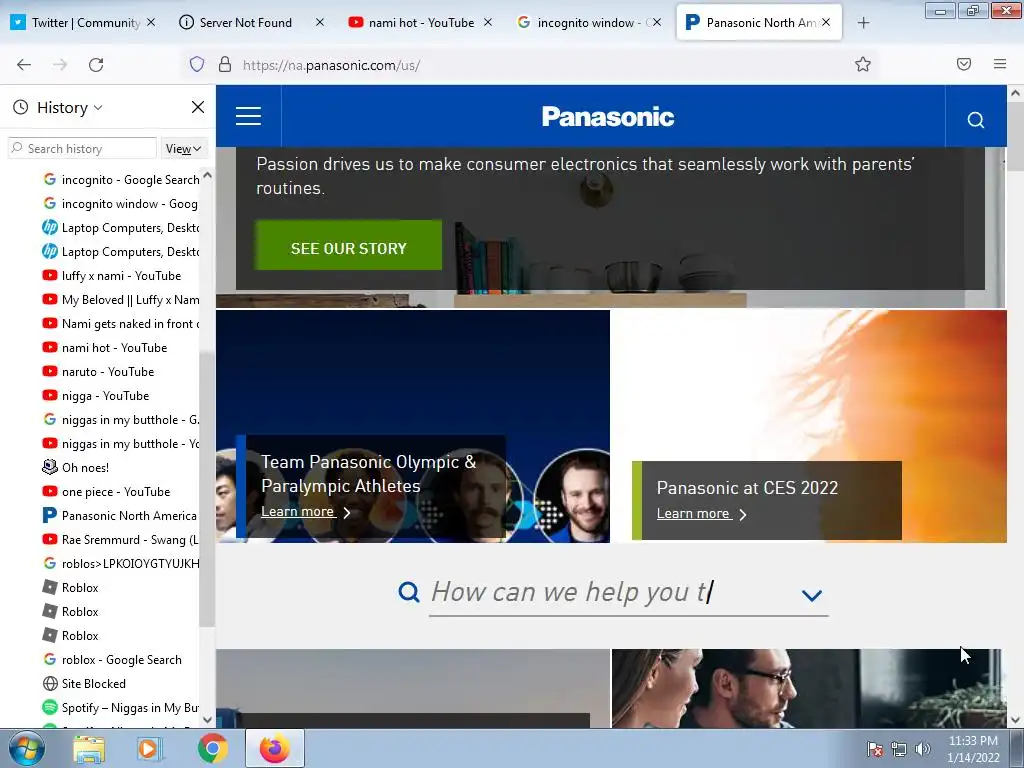
Task: Launch Windows Media Player from taskbar
Action: (x=148, y=749)
